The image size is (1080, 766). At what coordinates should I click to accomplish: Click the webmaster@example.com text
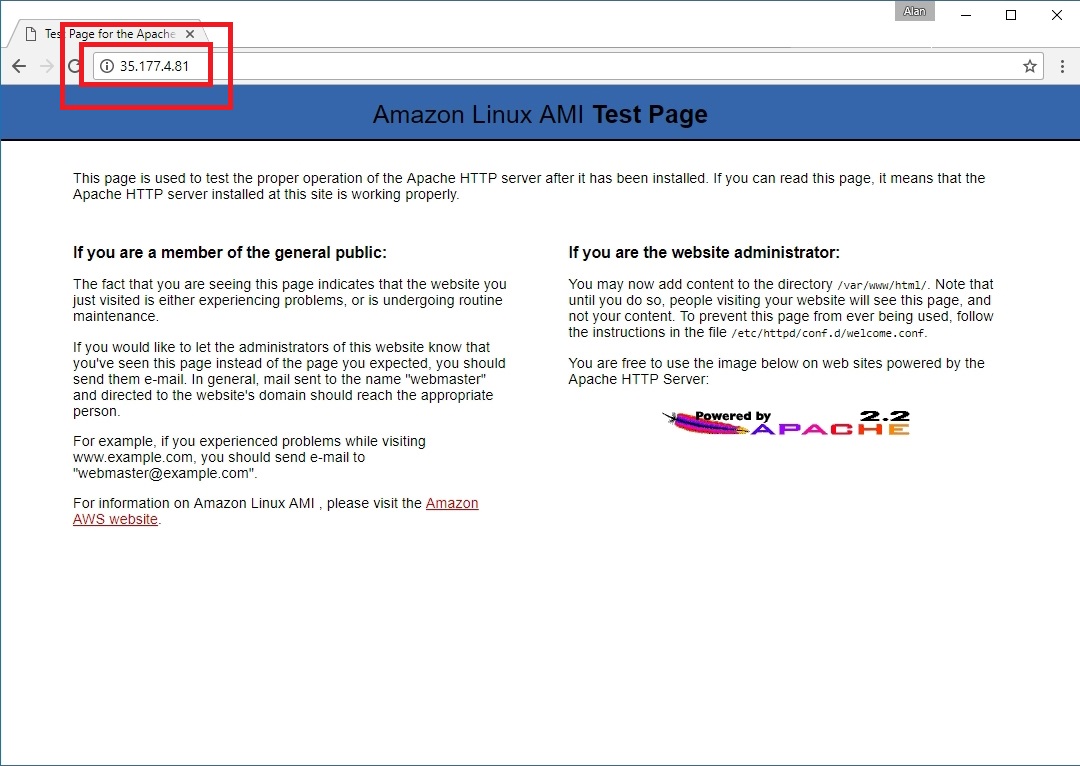pyautogui.click(x=163, y=473)
